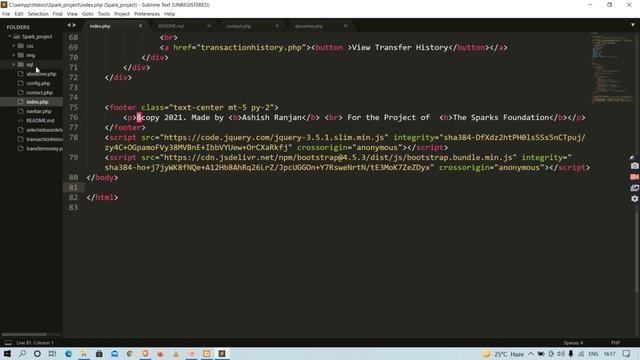
Task: Close the contact.php tab
Action: coord(277,26)
